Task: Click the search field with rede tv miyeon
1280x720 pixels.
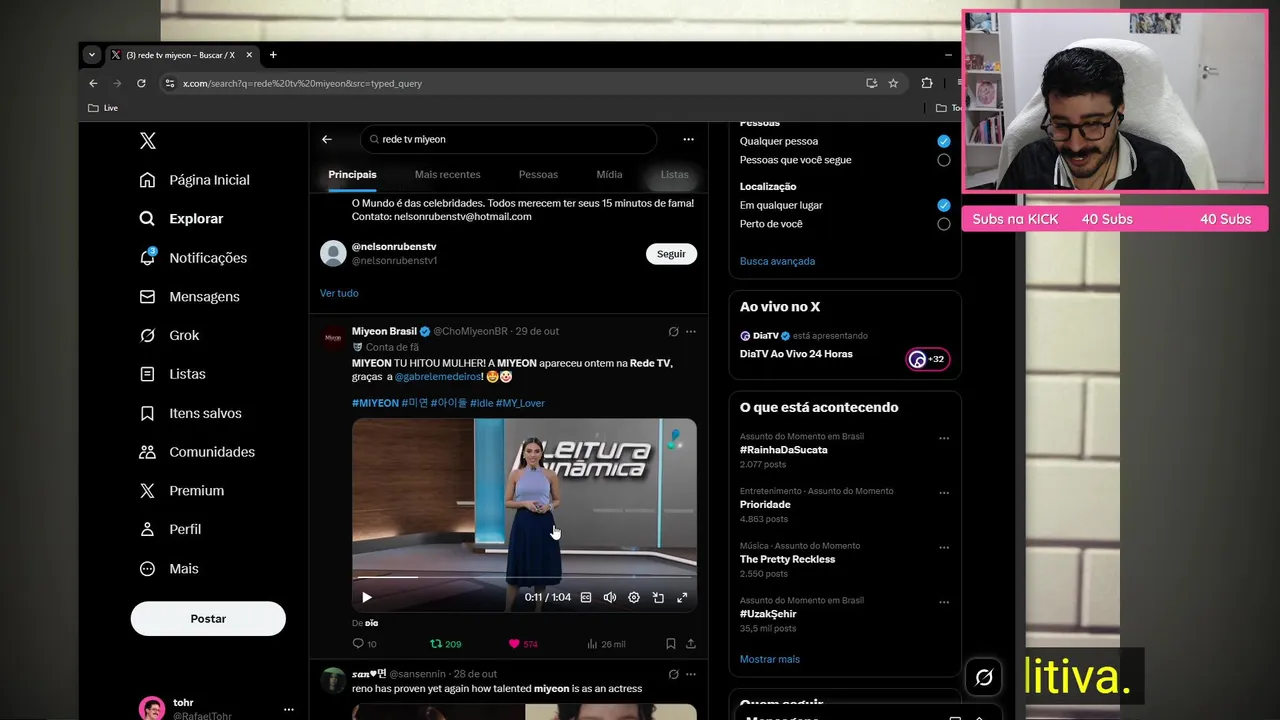Action: (508, 139)
